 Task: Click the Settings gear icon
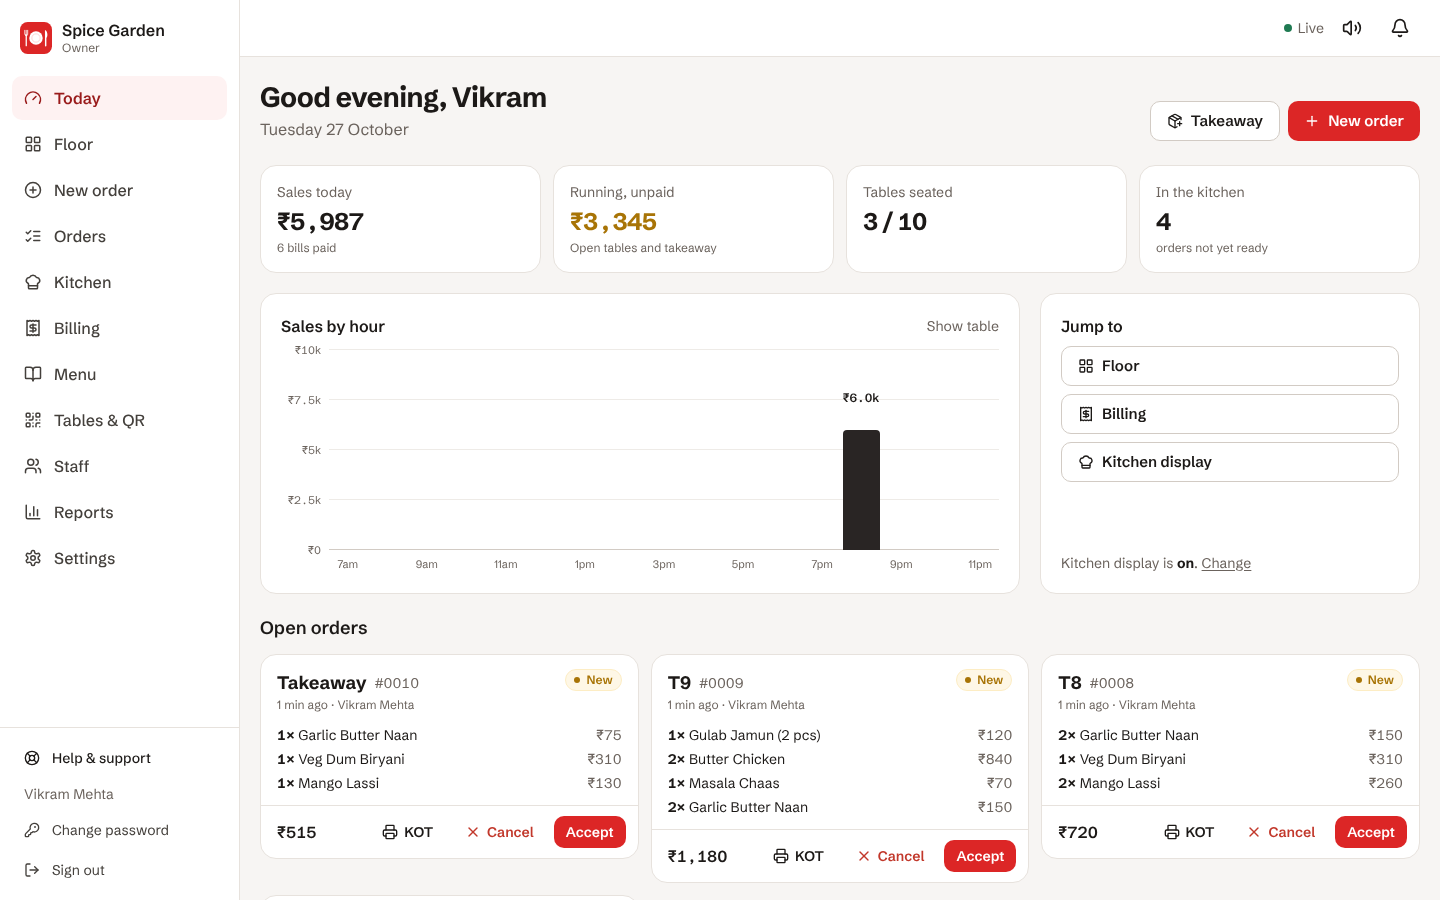(x=33, y=558)
